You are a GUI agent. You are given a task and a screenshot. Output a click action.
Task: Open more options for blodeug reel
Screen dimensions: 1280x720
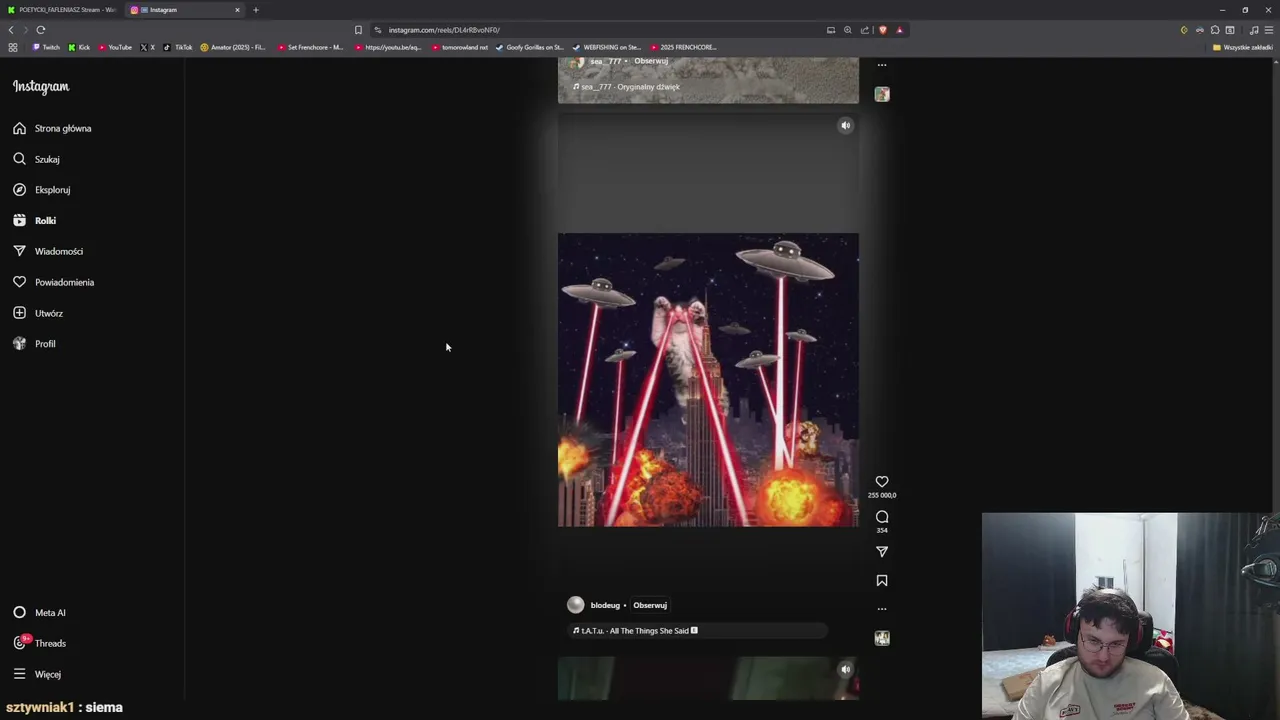pyautogui.click(x=882, y=609)
